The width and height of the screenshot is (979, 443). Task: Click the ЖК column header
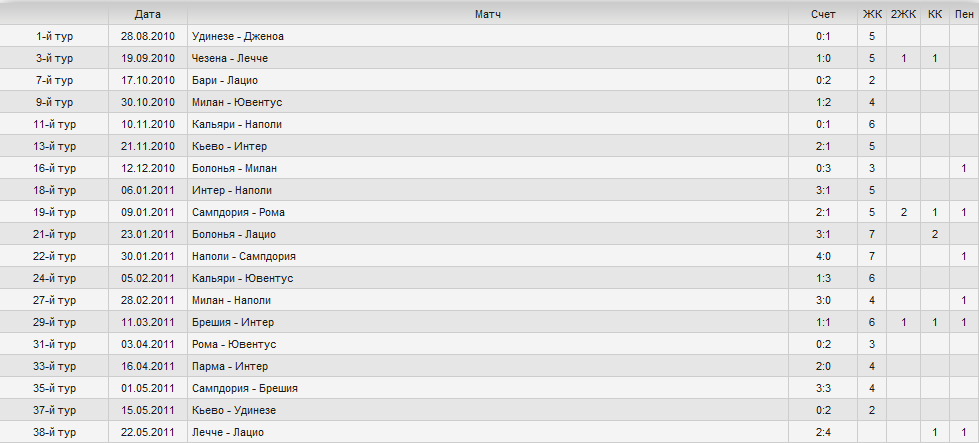pos(872,14)
